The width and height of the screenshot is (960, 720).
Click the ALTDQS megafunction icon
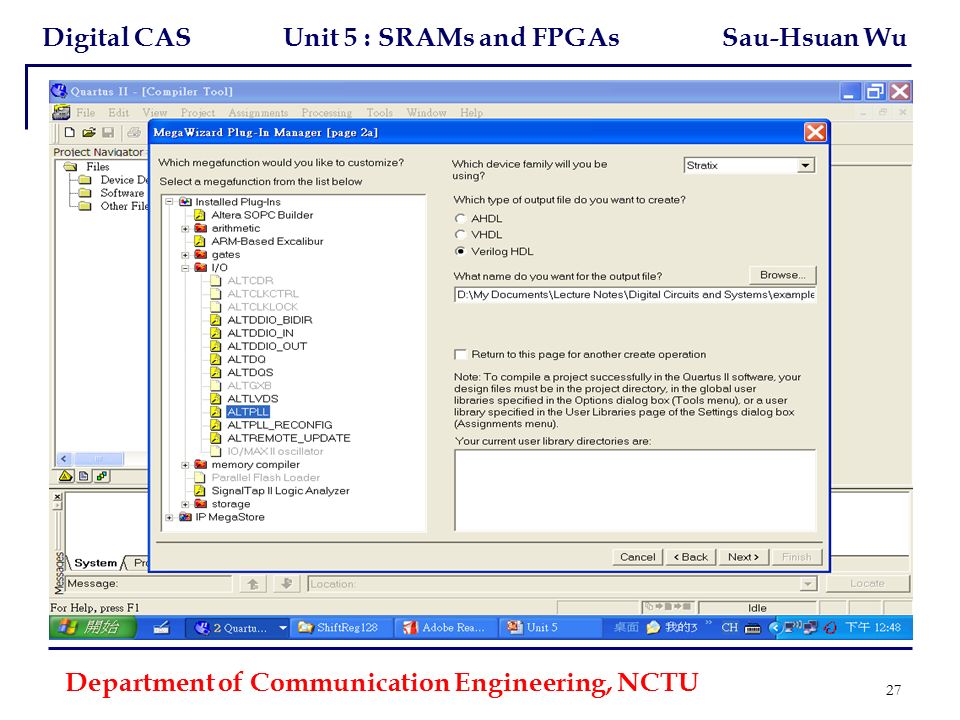click(x=216, y=372)
